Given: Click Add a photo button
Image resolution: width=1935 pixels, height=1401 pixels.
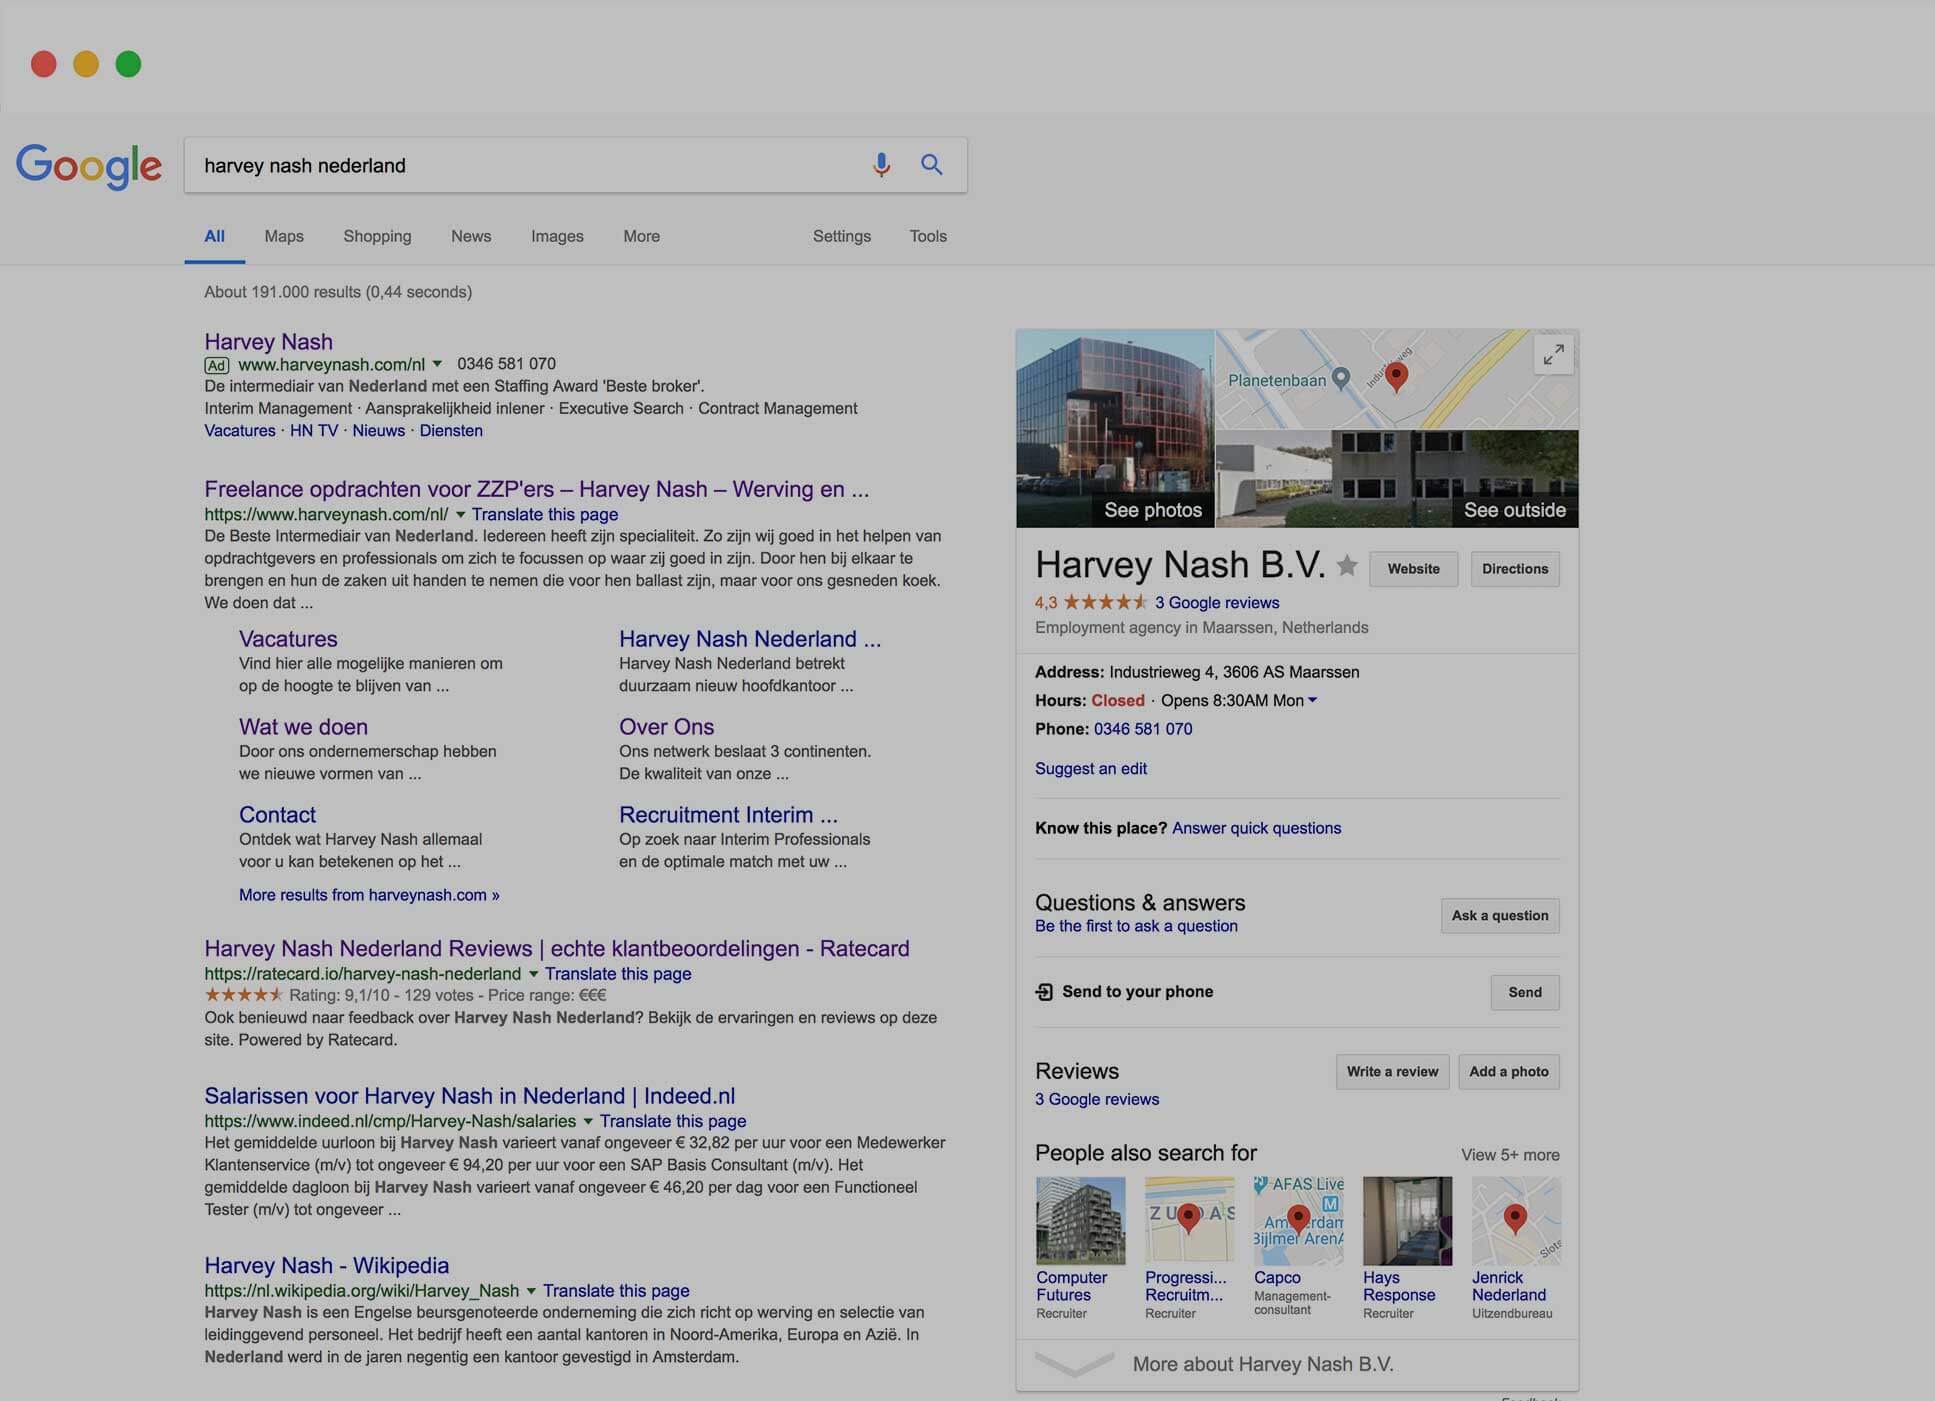Looking at the screenshot, I should [x=1509, y=1072].
